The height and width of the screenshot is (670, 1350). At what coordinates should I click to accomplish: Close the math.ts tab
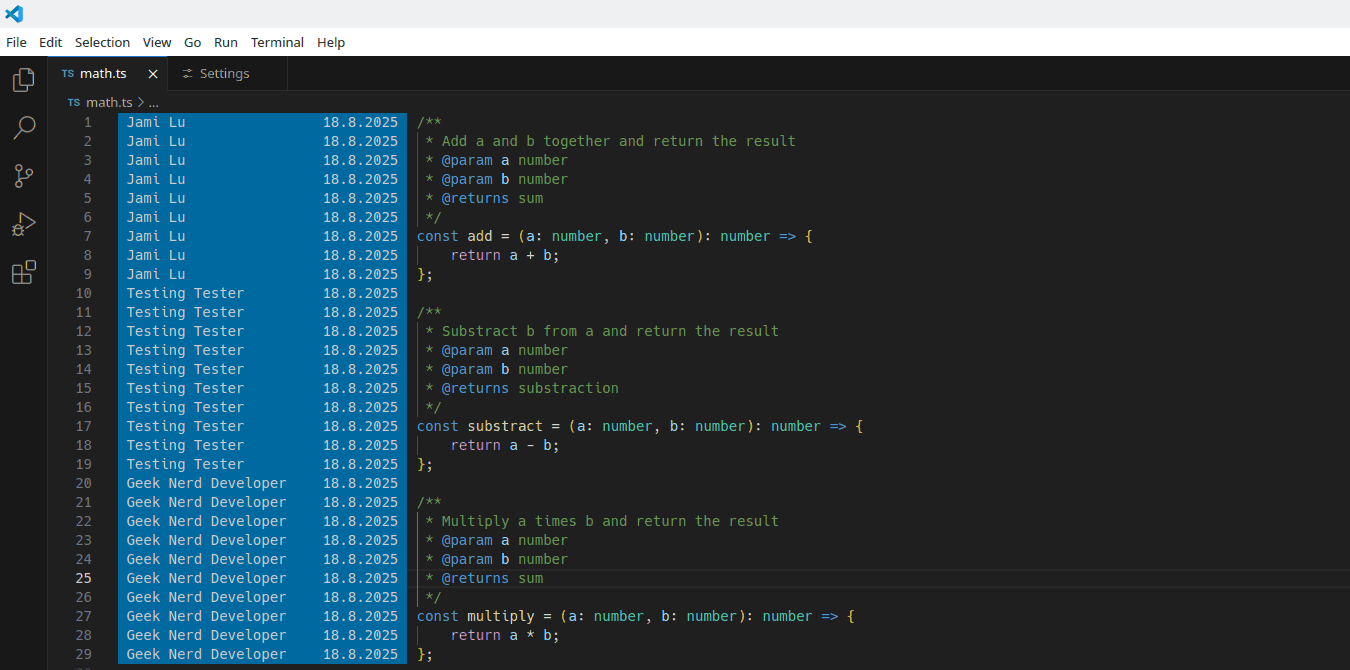coord(153,74)
